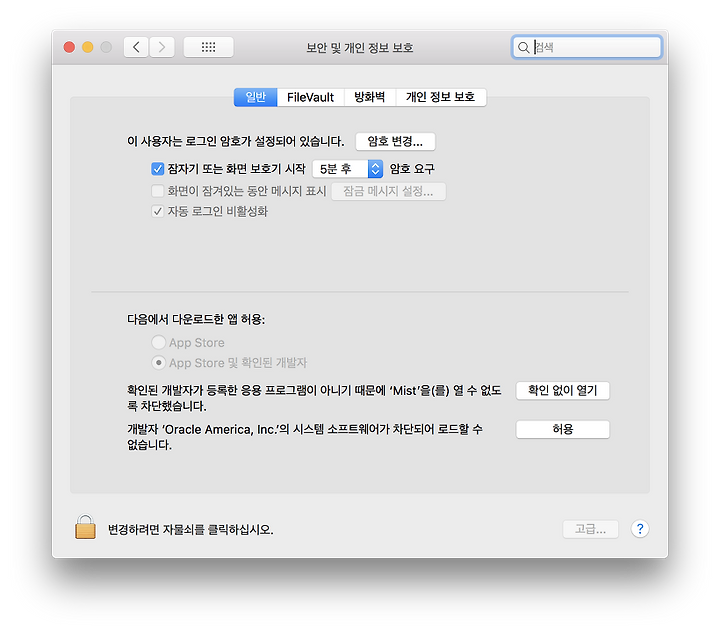Viewport: 720px width, 632px height.
Task: Click the window title 보안 및 개인 정보 보호
Action: click(x=360, y=48)
